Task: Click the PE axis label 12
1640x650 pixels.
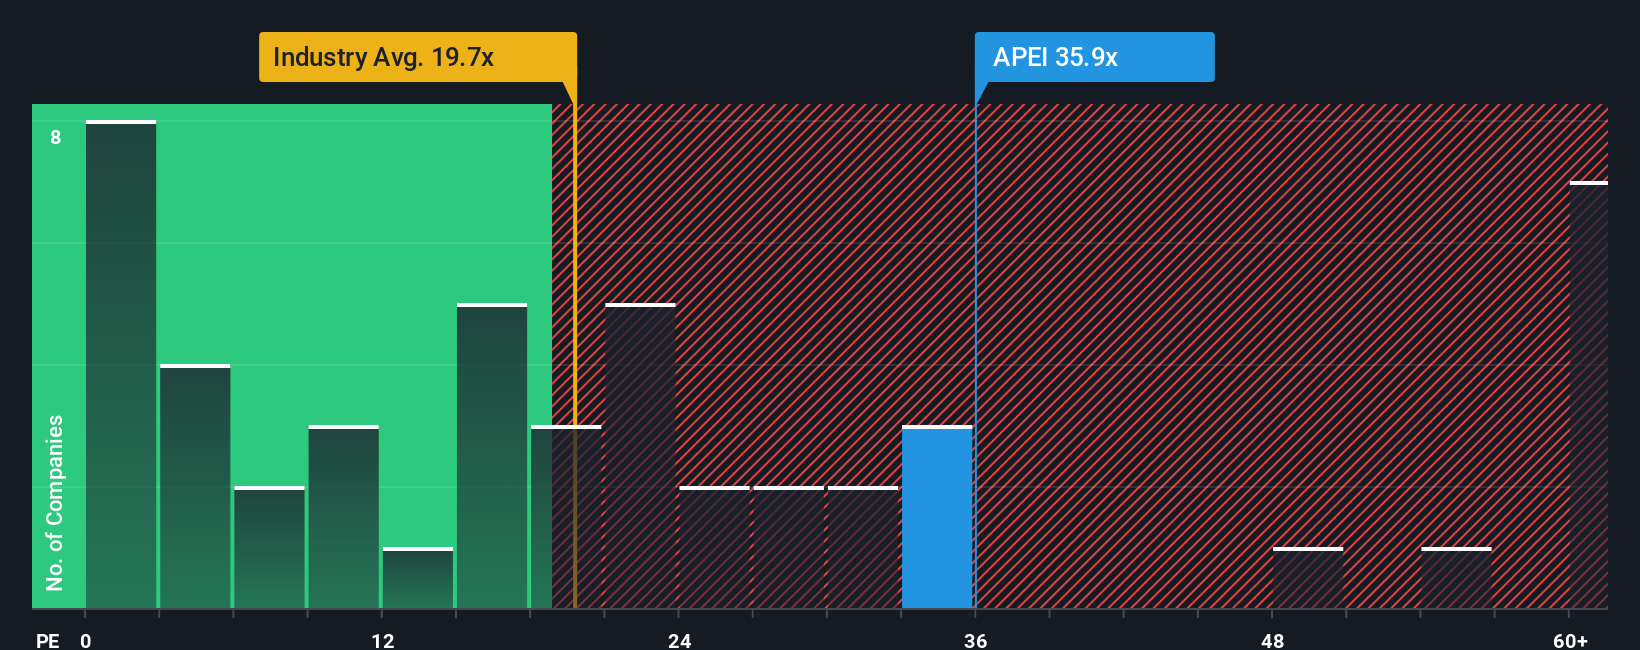Action: [x=382, y=640]
